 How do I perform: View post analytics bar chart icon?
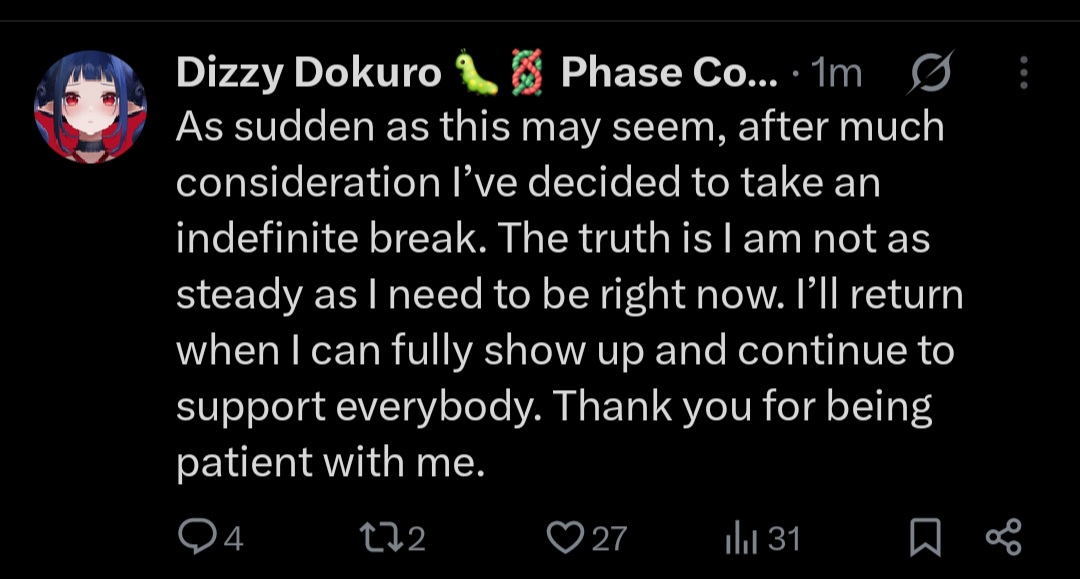click(x=741, y=538)
